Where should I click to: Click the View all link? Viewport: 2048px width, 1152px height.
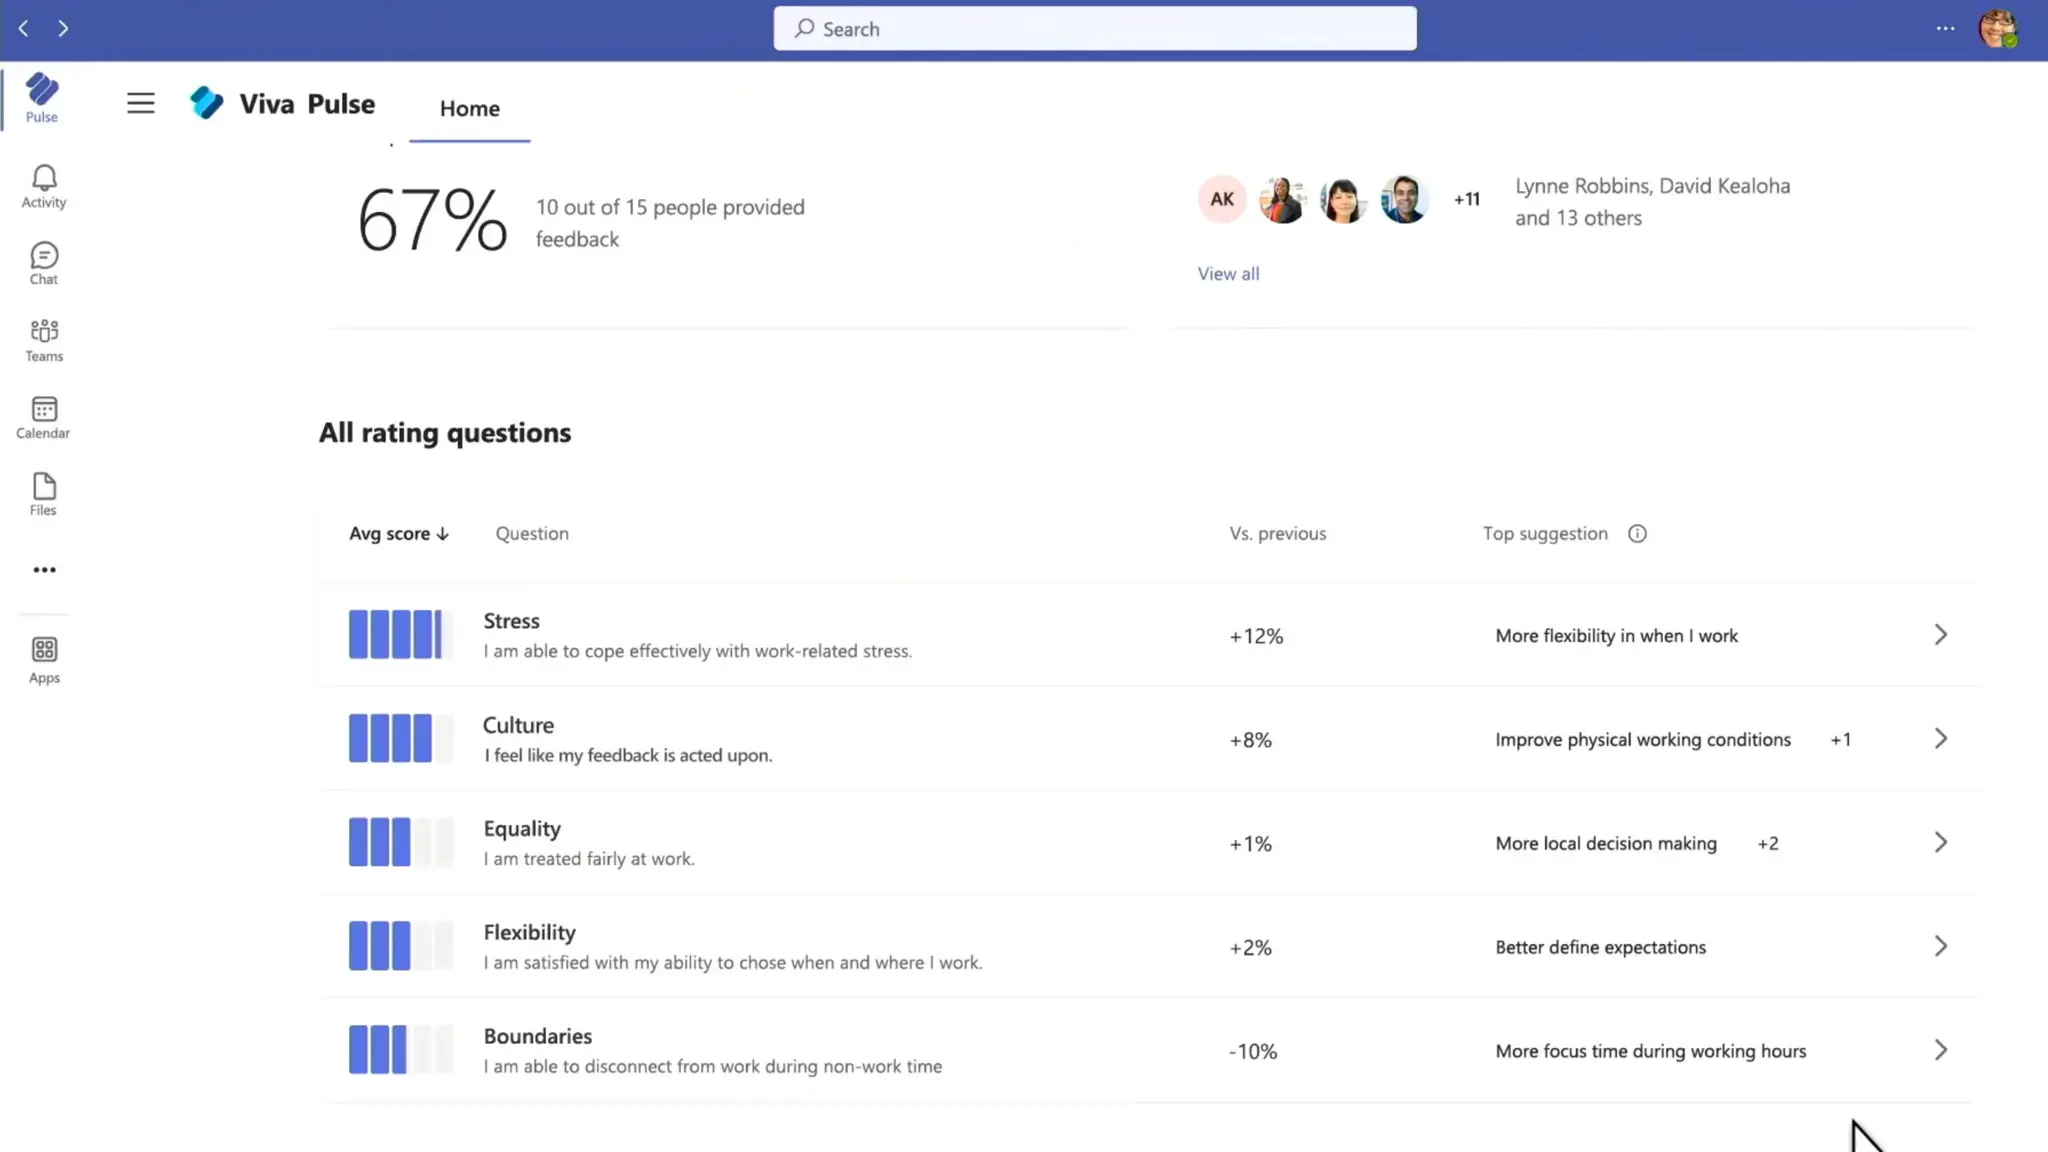point(1228,274)
